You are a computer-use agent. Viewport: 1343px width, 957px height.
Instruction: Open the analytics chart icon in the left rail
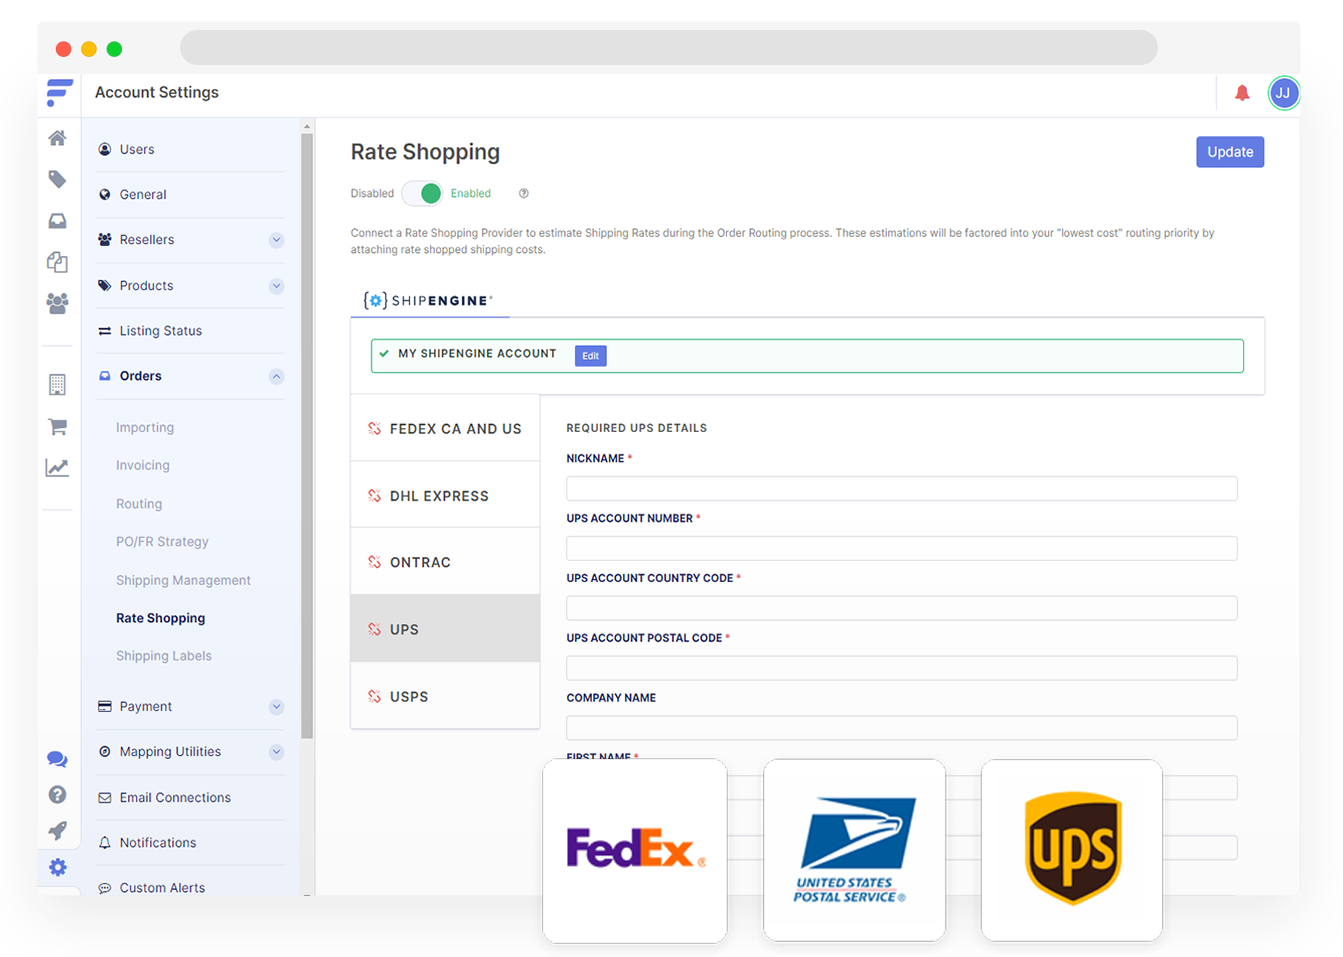coord(58,467)
